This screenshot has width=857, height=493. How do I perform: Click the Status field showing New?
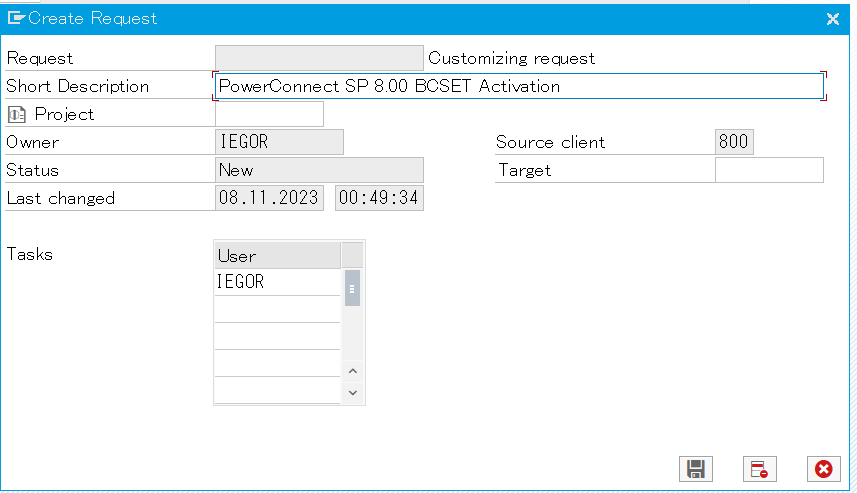319,170
